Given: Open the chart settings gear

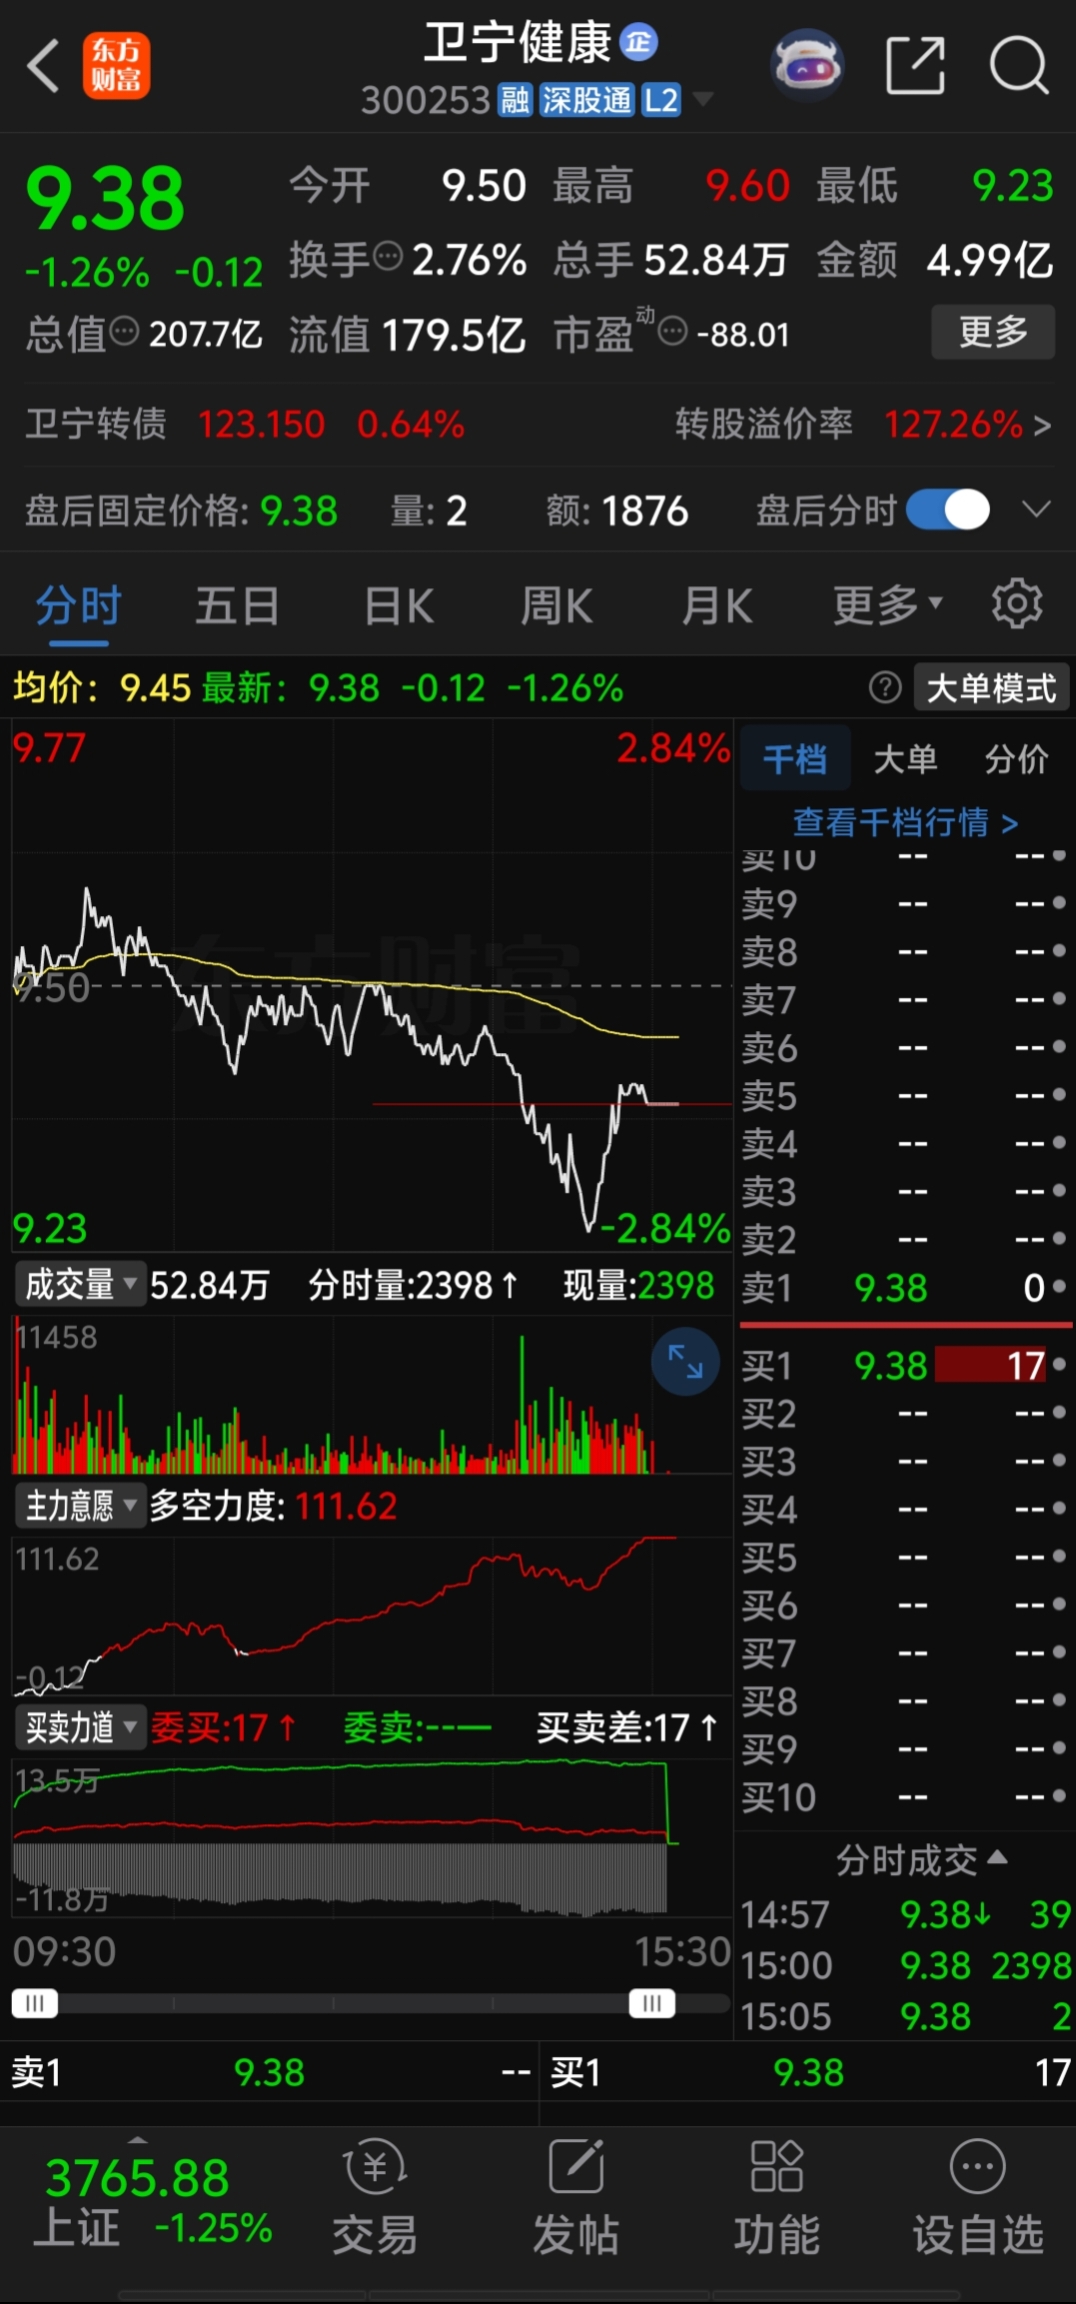Looking at the screenshot, I should pos(1017,603).
